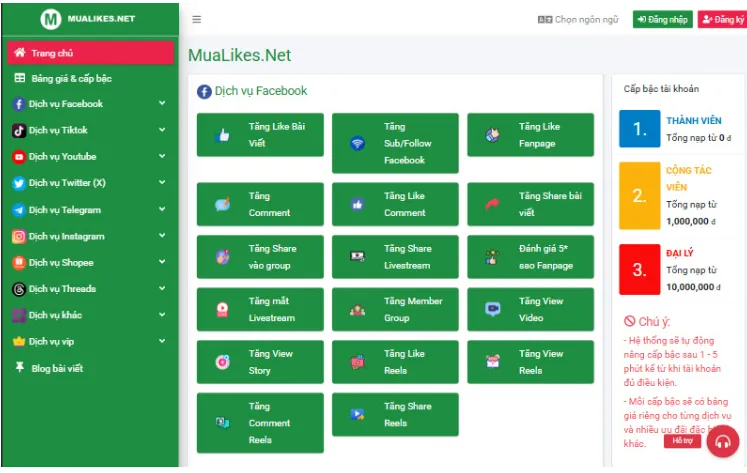This screenshot has width=747, height=473.
Task: Open the hamburger menu toggle
Action: click(196, 20)
